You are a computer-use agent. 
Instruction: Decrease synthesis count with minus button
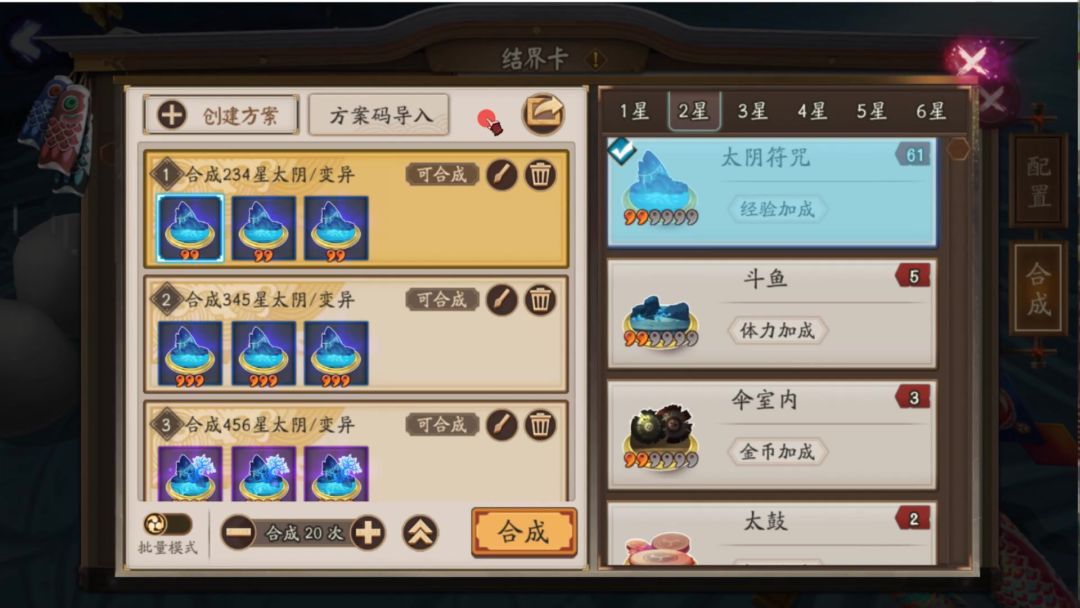pyautogui.click(x=239, y=532)
